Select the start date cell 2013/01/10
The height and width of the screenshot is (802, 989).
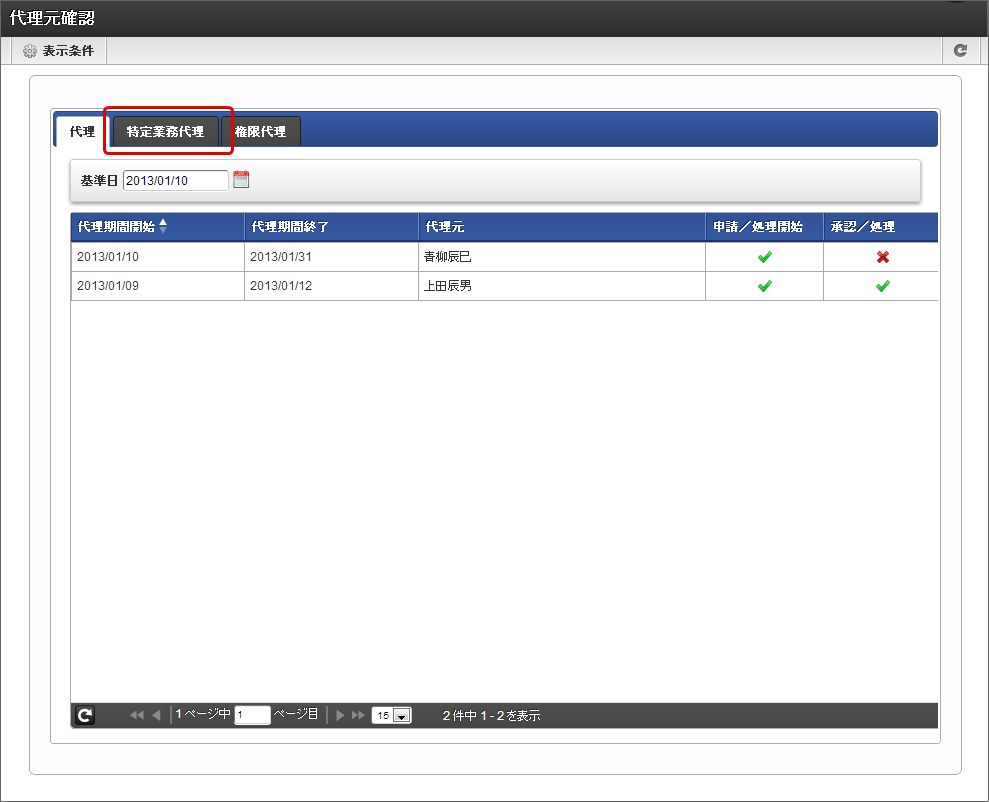point(158,257)
